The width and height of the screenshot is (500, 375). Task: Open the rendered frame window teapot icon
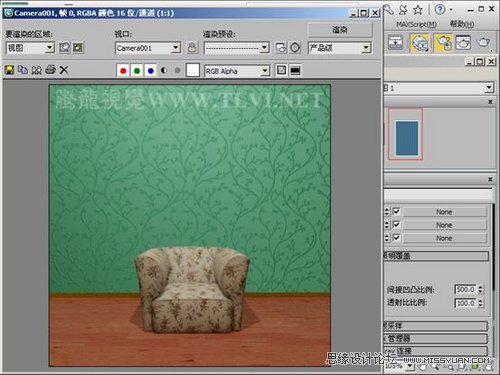463,42
